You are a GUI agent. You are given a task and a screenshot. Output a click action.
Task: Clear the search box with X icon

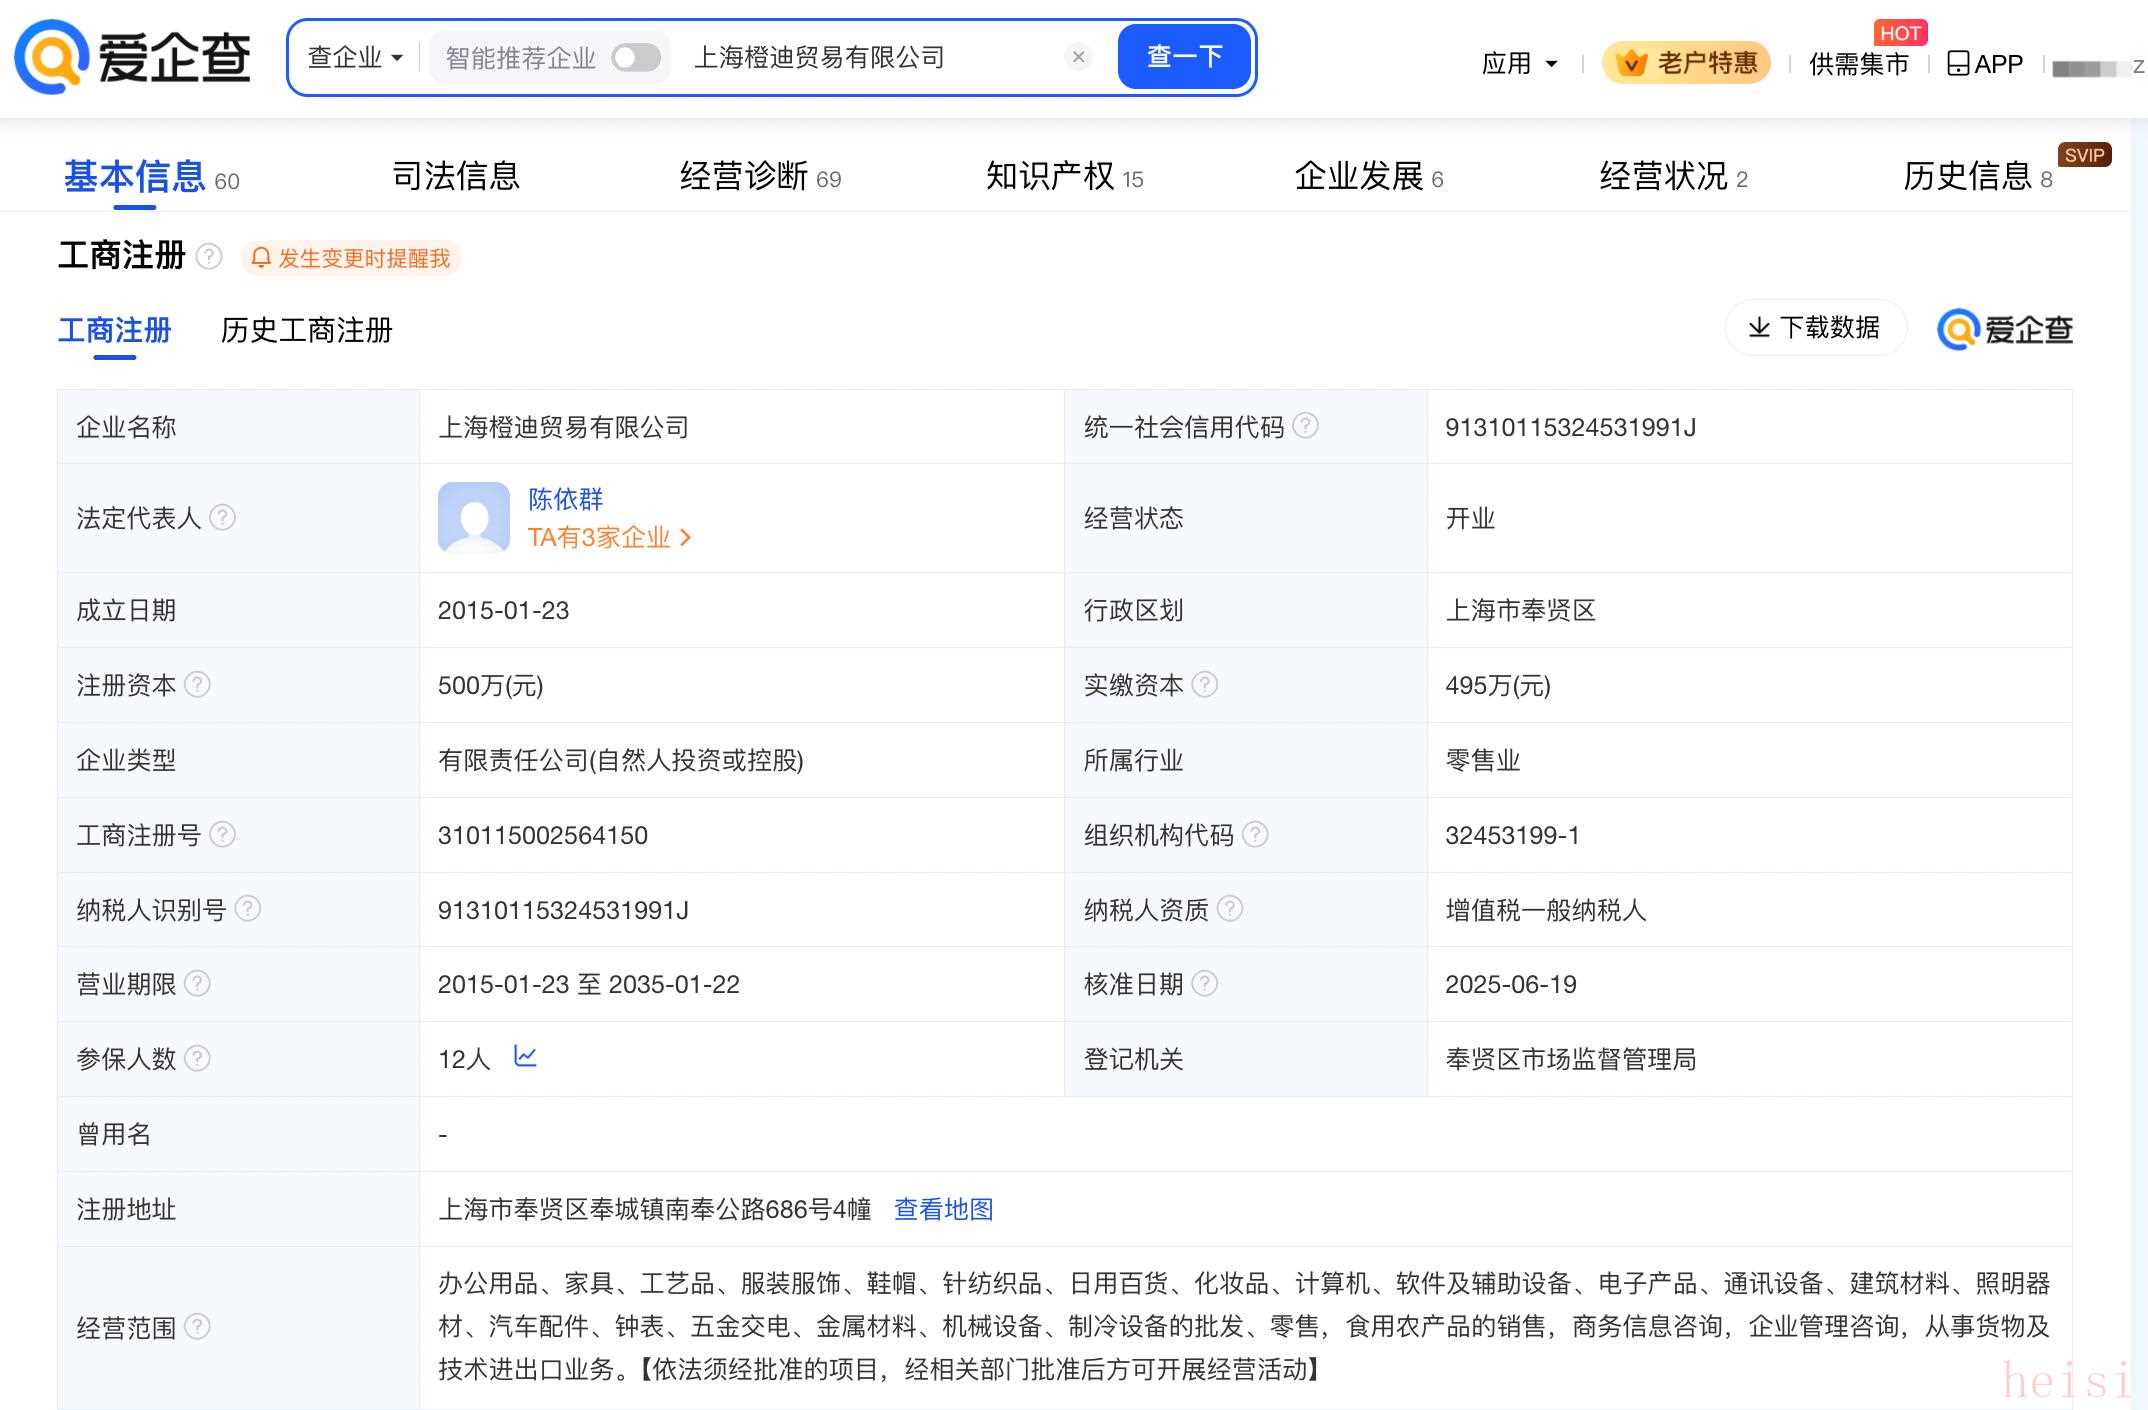pos(1078,57)
